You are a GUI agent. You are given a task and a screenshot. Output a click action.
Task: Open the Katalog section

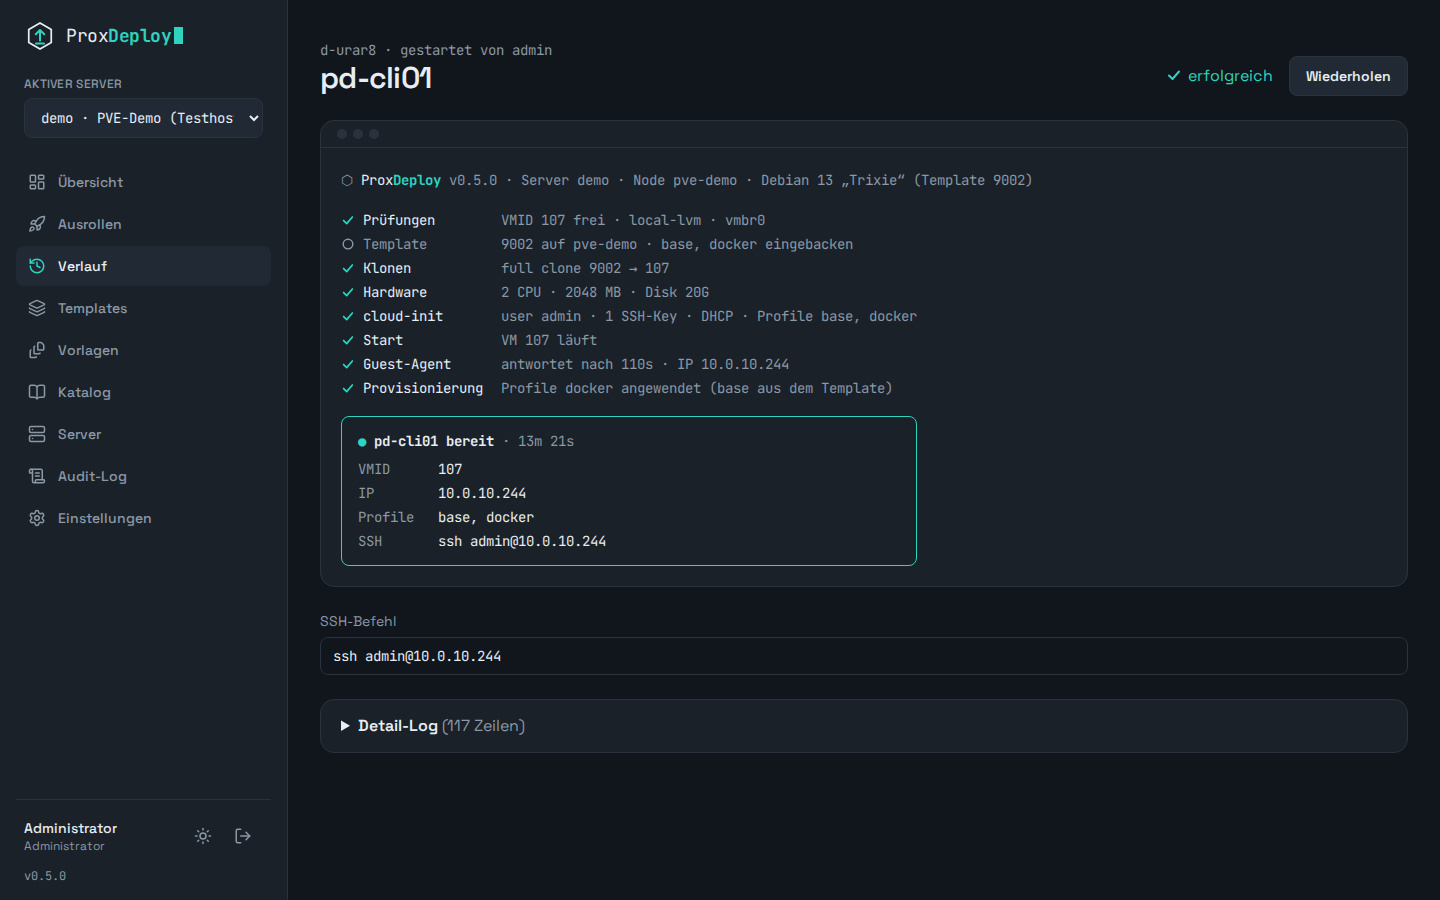(143, 392)
